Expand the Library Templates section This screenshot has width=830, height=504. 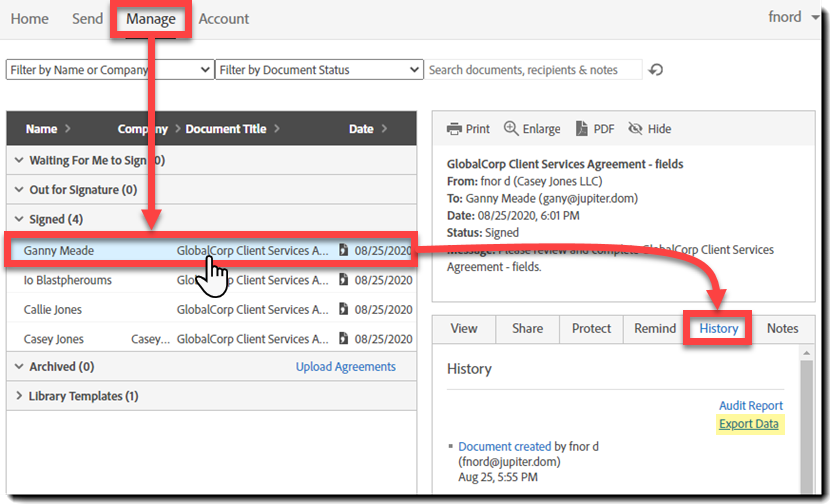[x=77, y=396]
